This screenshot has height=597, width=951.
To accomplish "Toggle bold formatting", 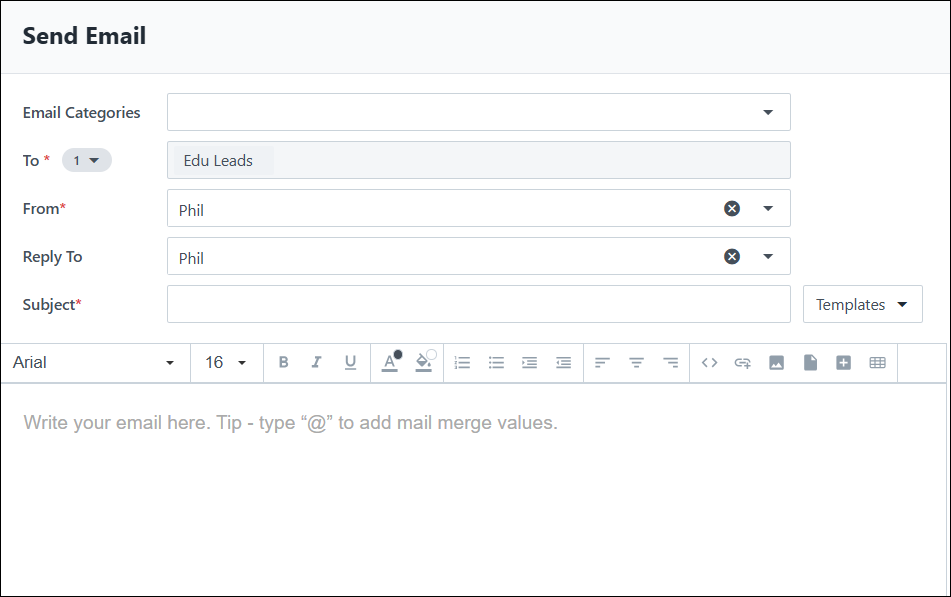I will point(283,362).
